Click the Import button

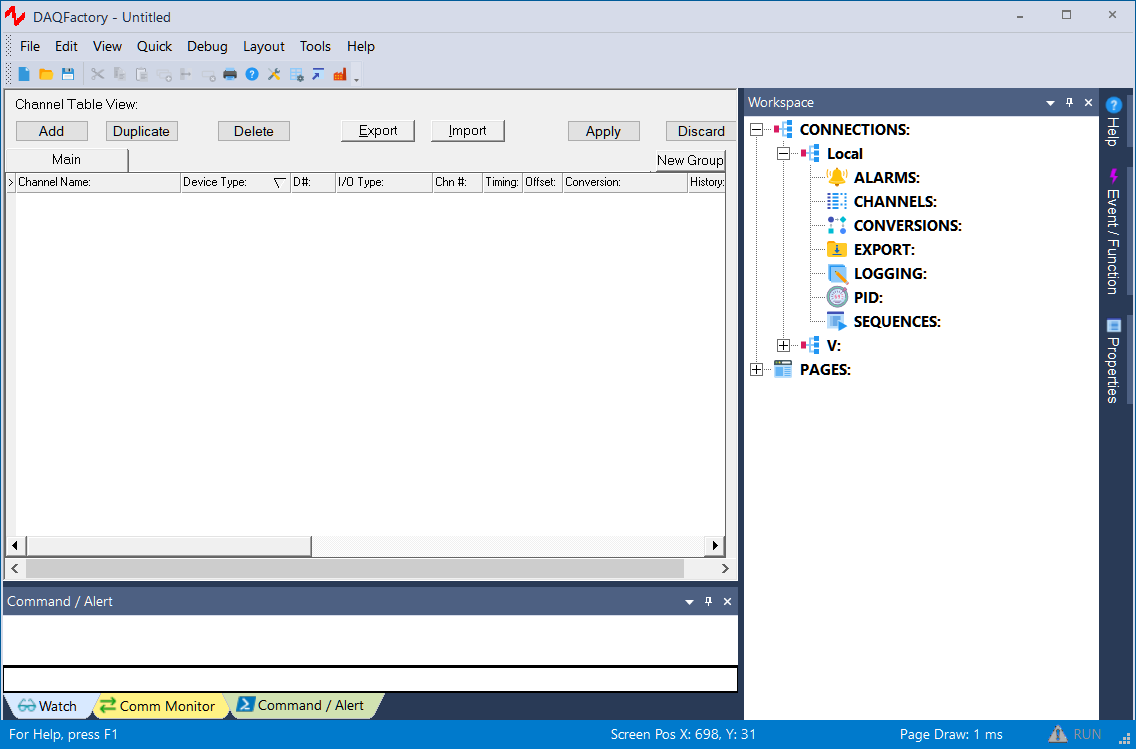467,131
